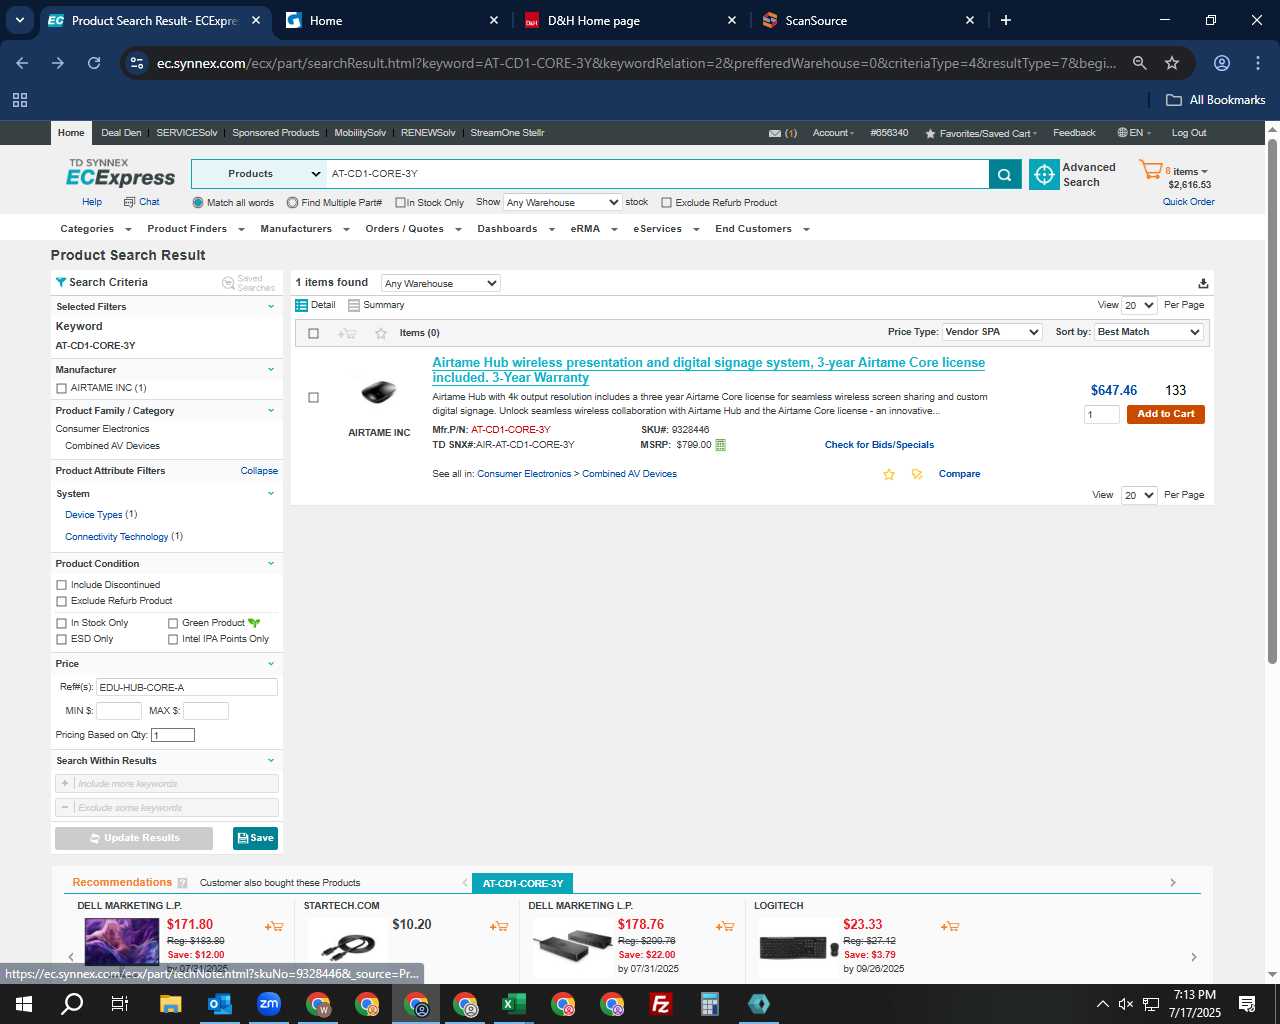The height and width of the screenshot is (1024, 1280).
Task: Open the Product Finders menu
Action: pos(194,229)
